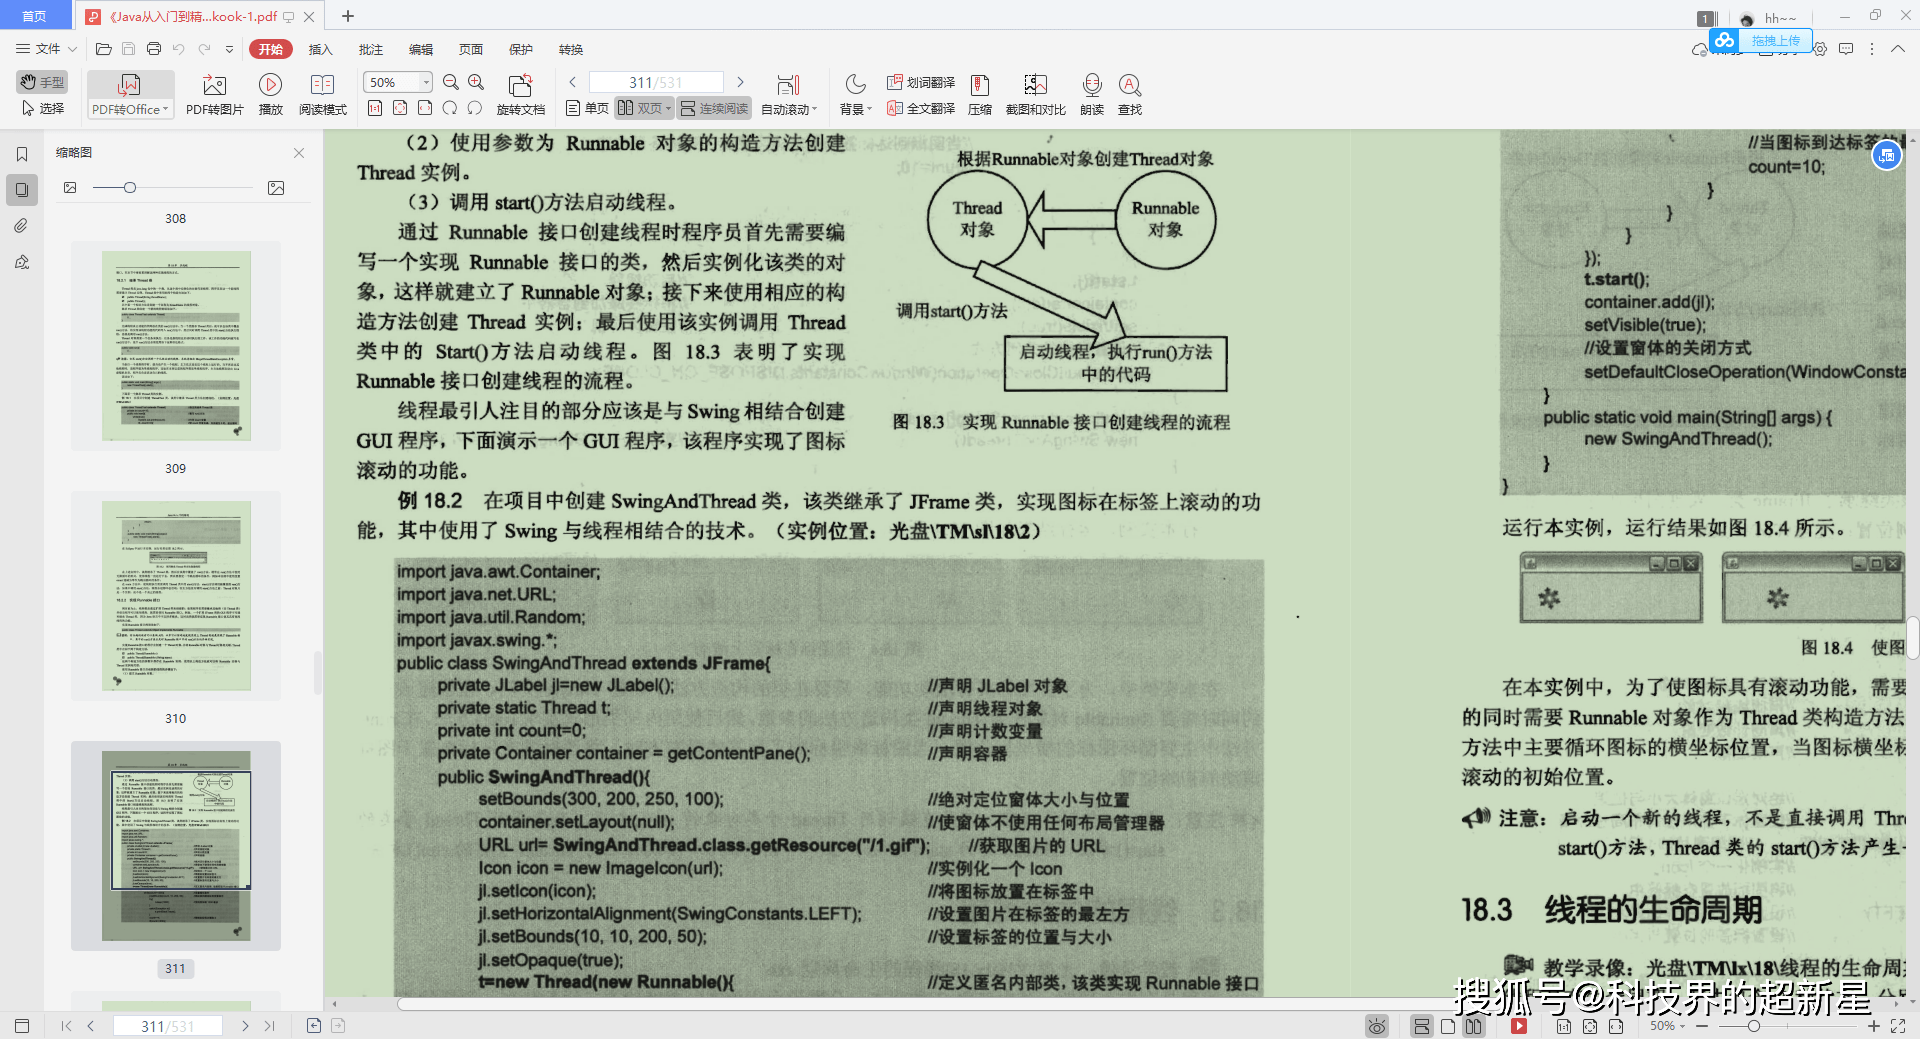The width and height of the screenshot is (1920, 1039).
Task: Enable word translation (划词翻译)
Action: tap(921, 82)
